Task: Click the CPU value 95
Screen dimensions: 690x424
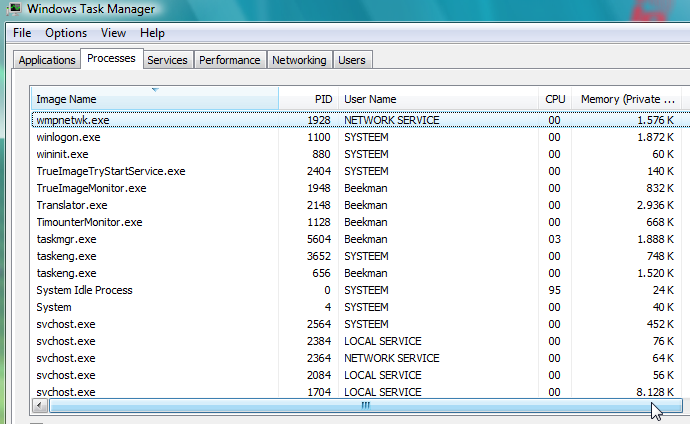Action: [554, 290]
